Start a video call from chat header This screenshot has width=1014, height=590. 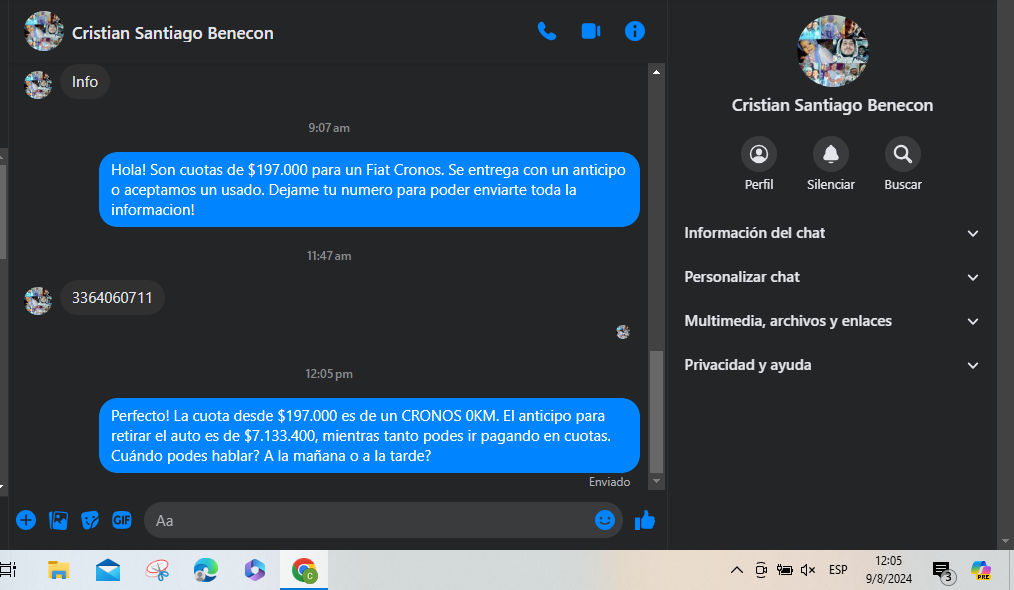(x=590, y=31)
